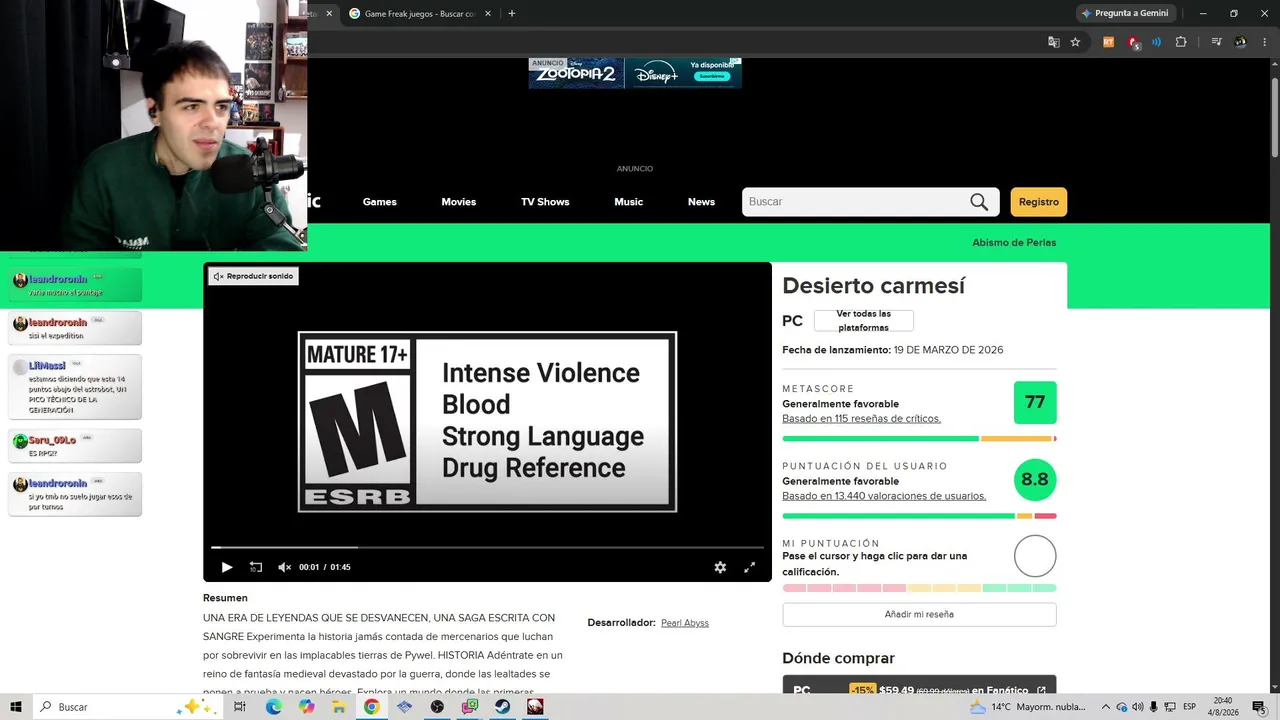The width and height of the screenshot is (1280, 720).
Task: Open Task View on the taskbar
Action: 240,707
